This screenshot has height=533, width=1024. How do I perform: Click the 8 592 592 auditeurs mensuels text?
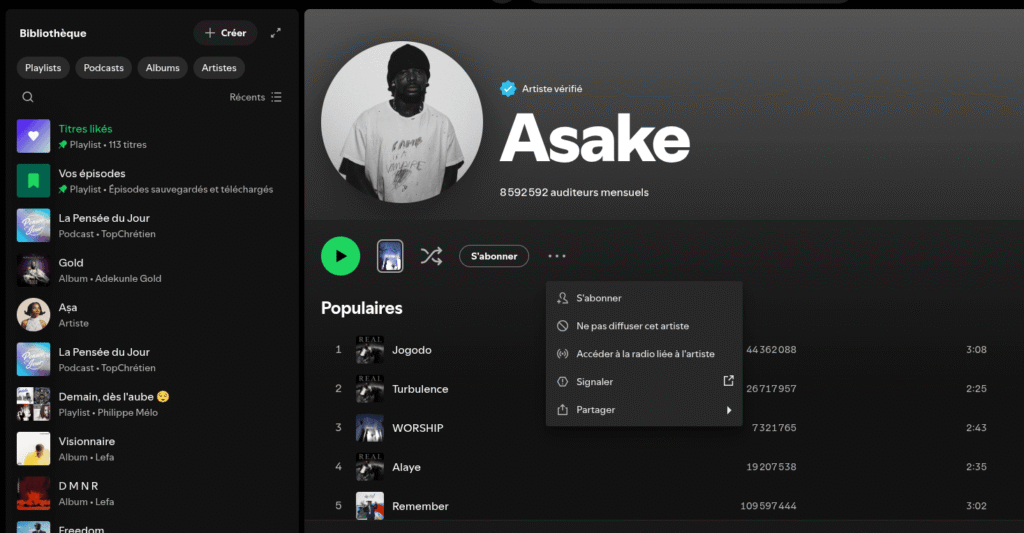574,192
